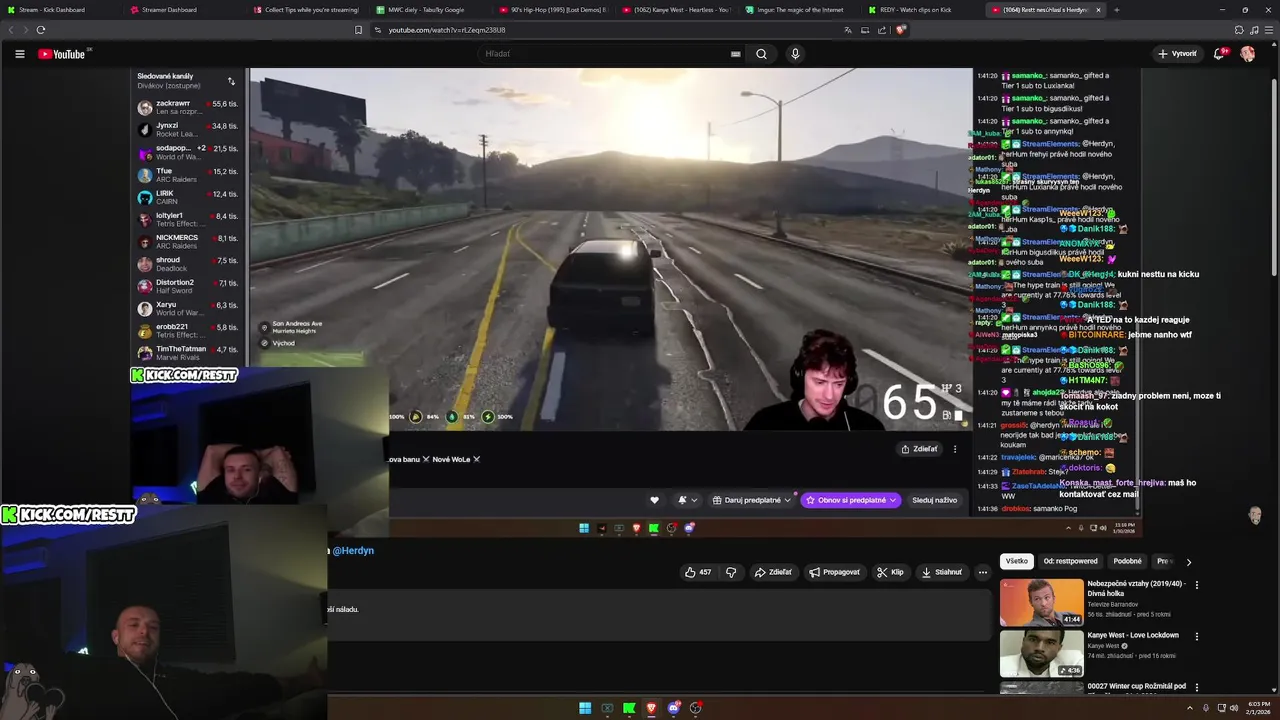Select shroud in followed channels list
This screenshot has width=1280, height=720.
(x=188, y=264)
